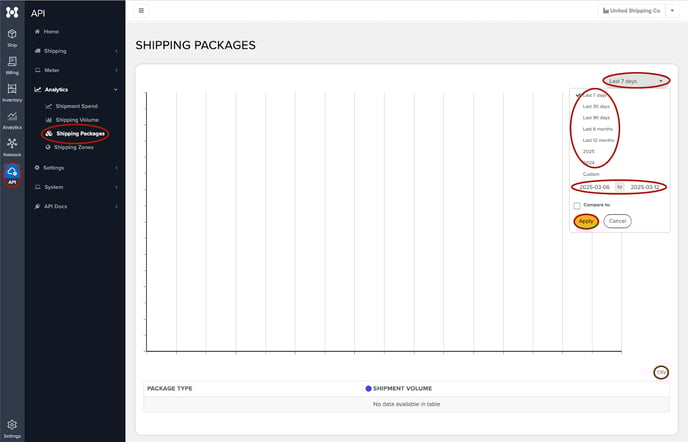Open the Billing icon in left rail
Screen dimensions: 688x442
tap(12, 65)
